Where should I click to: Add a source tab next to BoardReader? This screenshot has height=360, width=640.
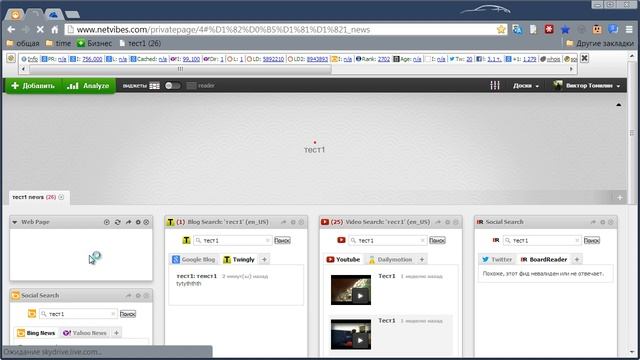click(577, 259)
